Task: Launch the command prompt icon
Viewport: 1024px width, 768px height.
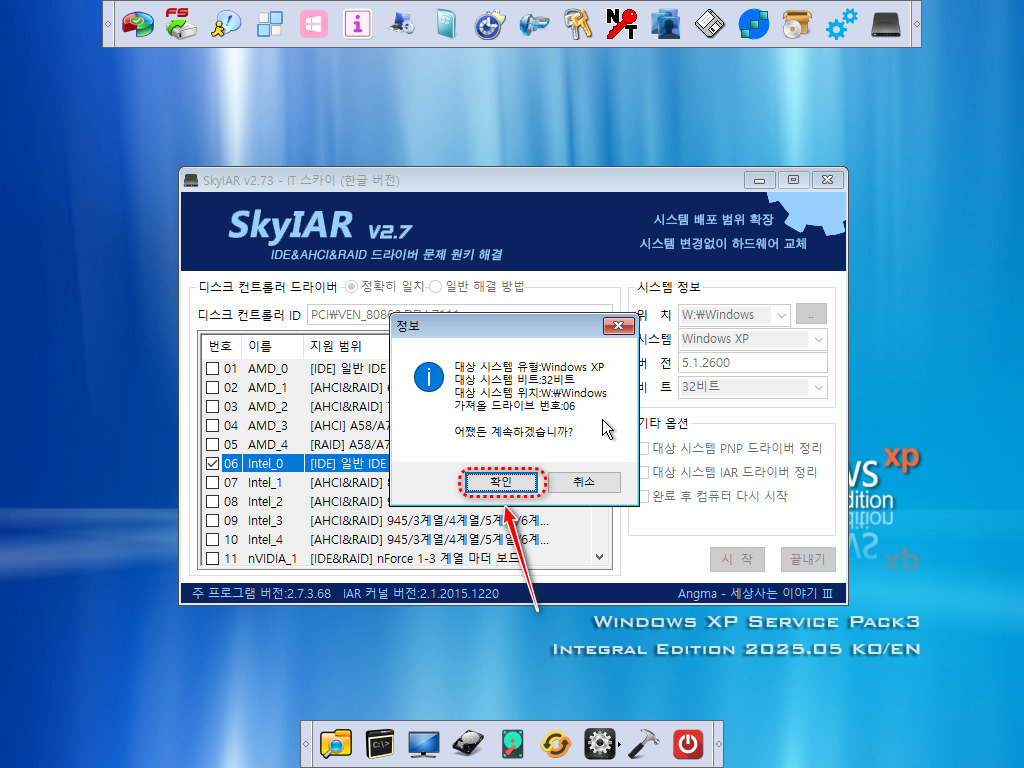Action: click(x=379, y=744)
